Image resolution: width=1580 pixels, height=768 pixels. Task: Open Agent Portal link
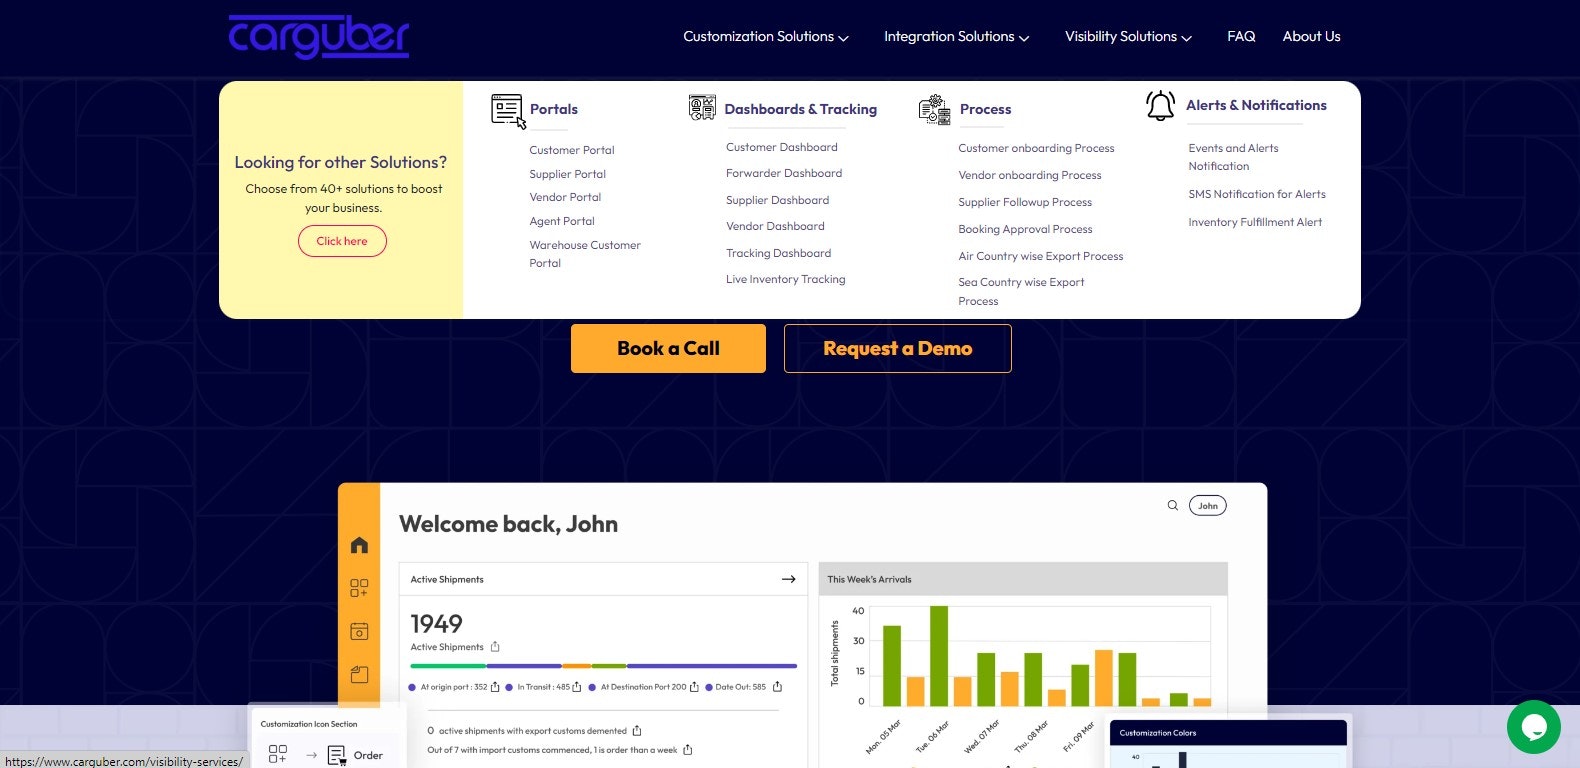tap(562, 221)
